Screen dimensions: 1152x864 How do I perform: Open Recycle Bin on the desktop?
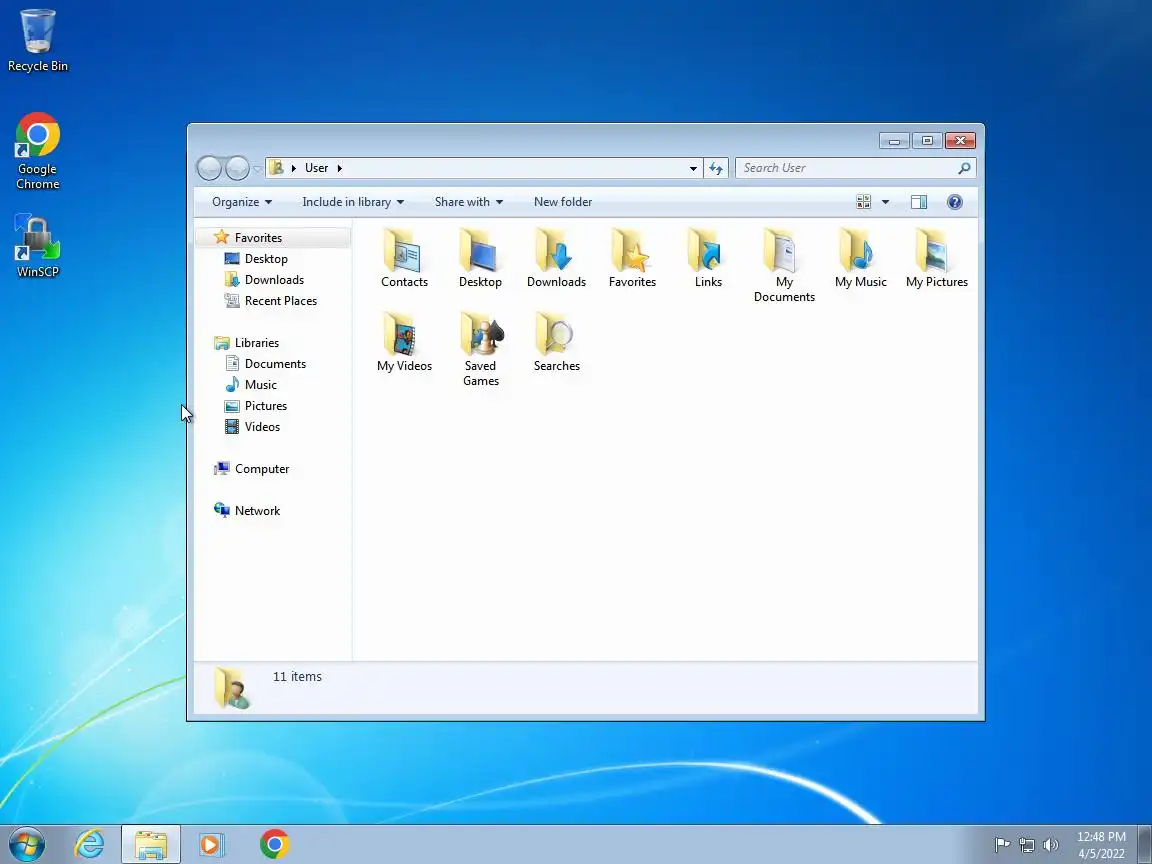point(37,41)
